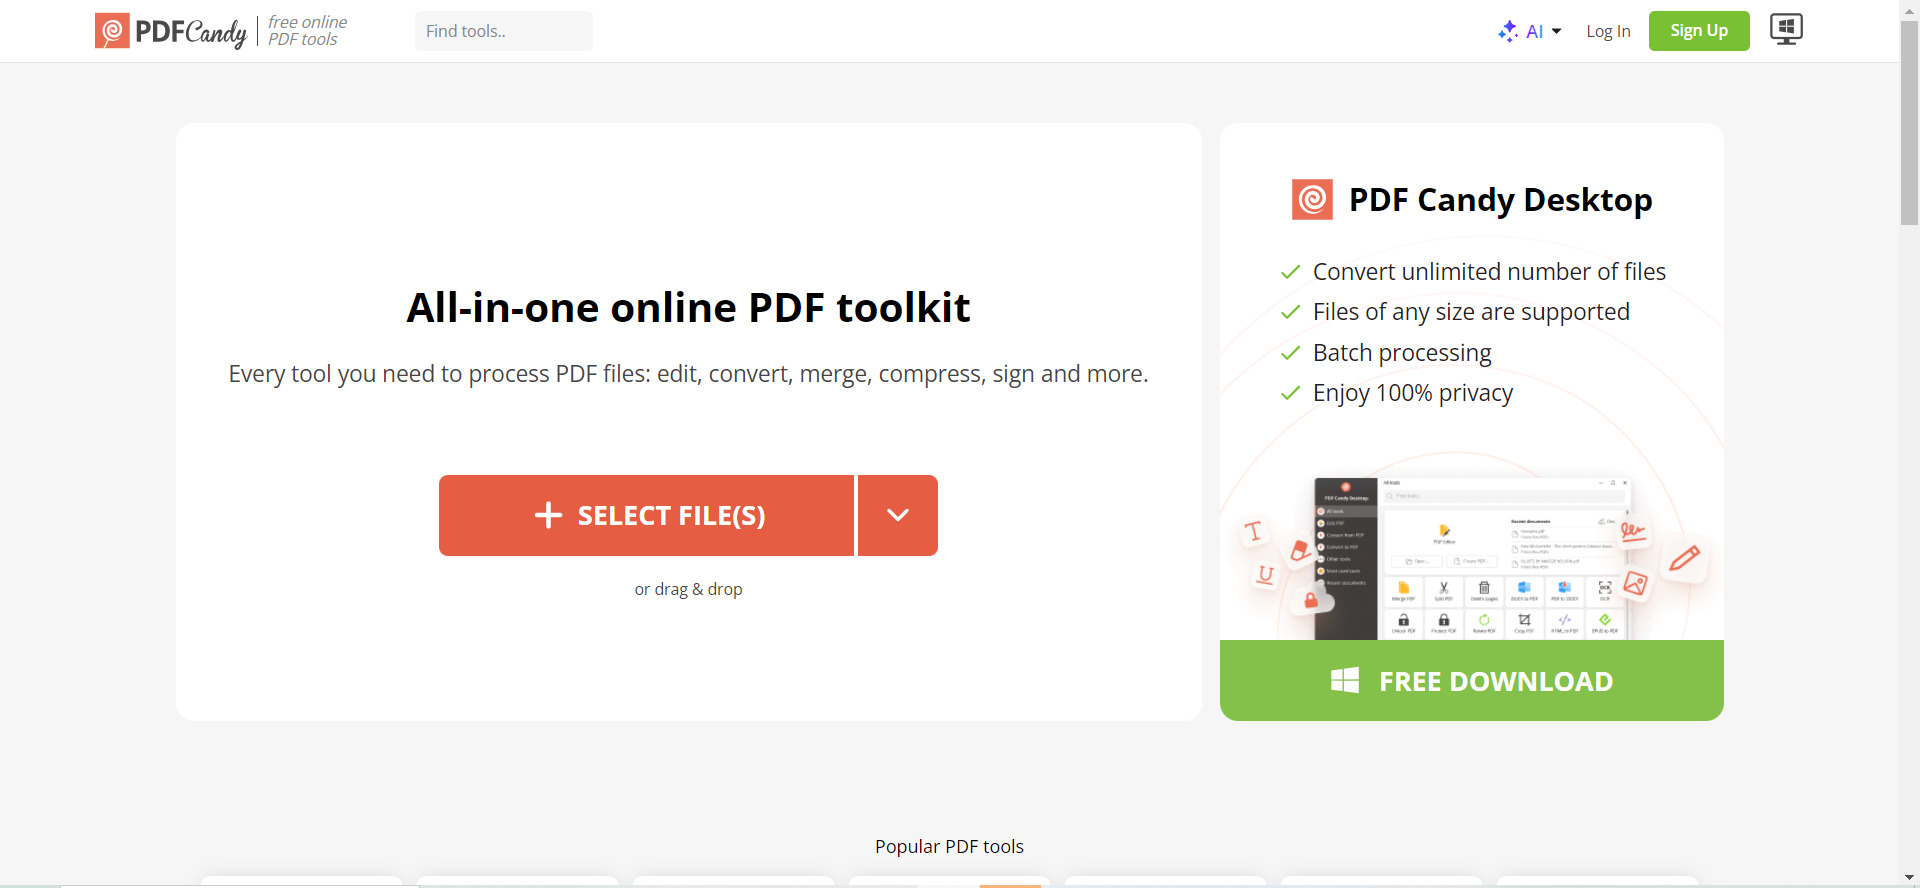Click the Windows logo on download banner
This screenshot has width=1920, height=888.
1345,681
